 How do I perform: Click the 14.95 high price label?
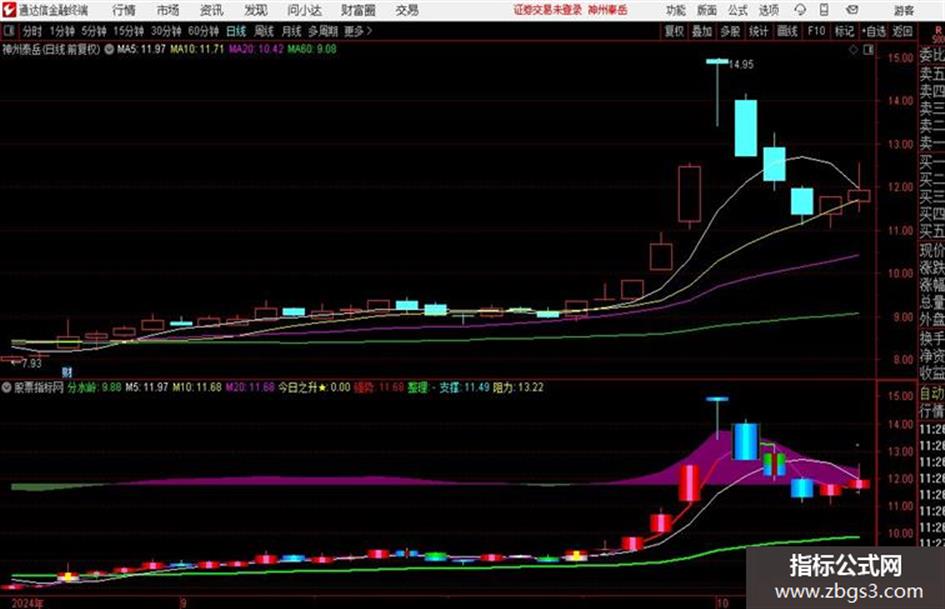click(x=741, y=65)
